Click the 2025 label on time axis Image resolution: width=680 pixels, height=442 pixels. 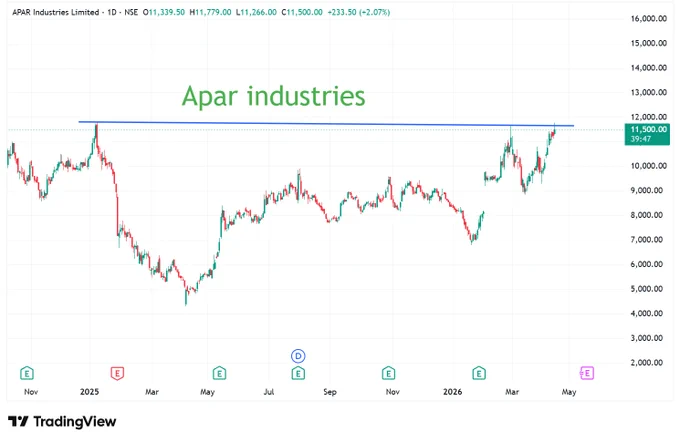tap(89, 392)
